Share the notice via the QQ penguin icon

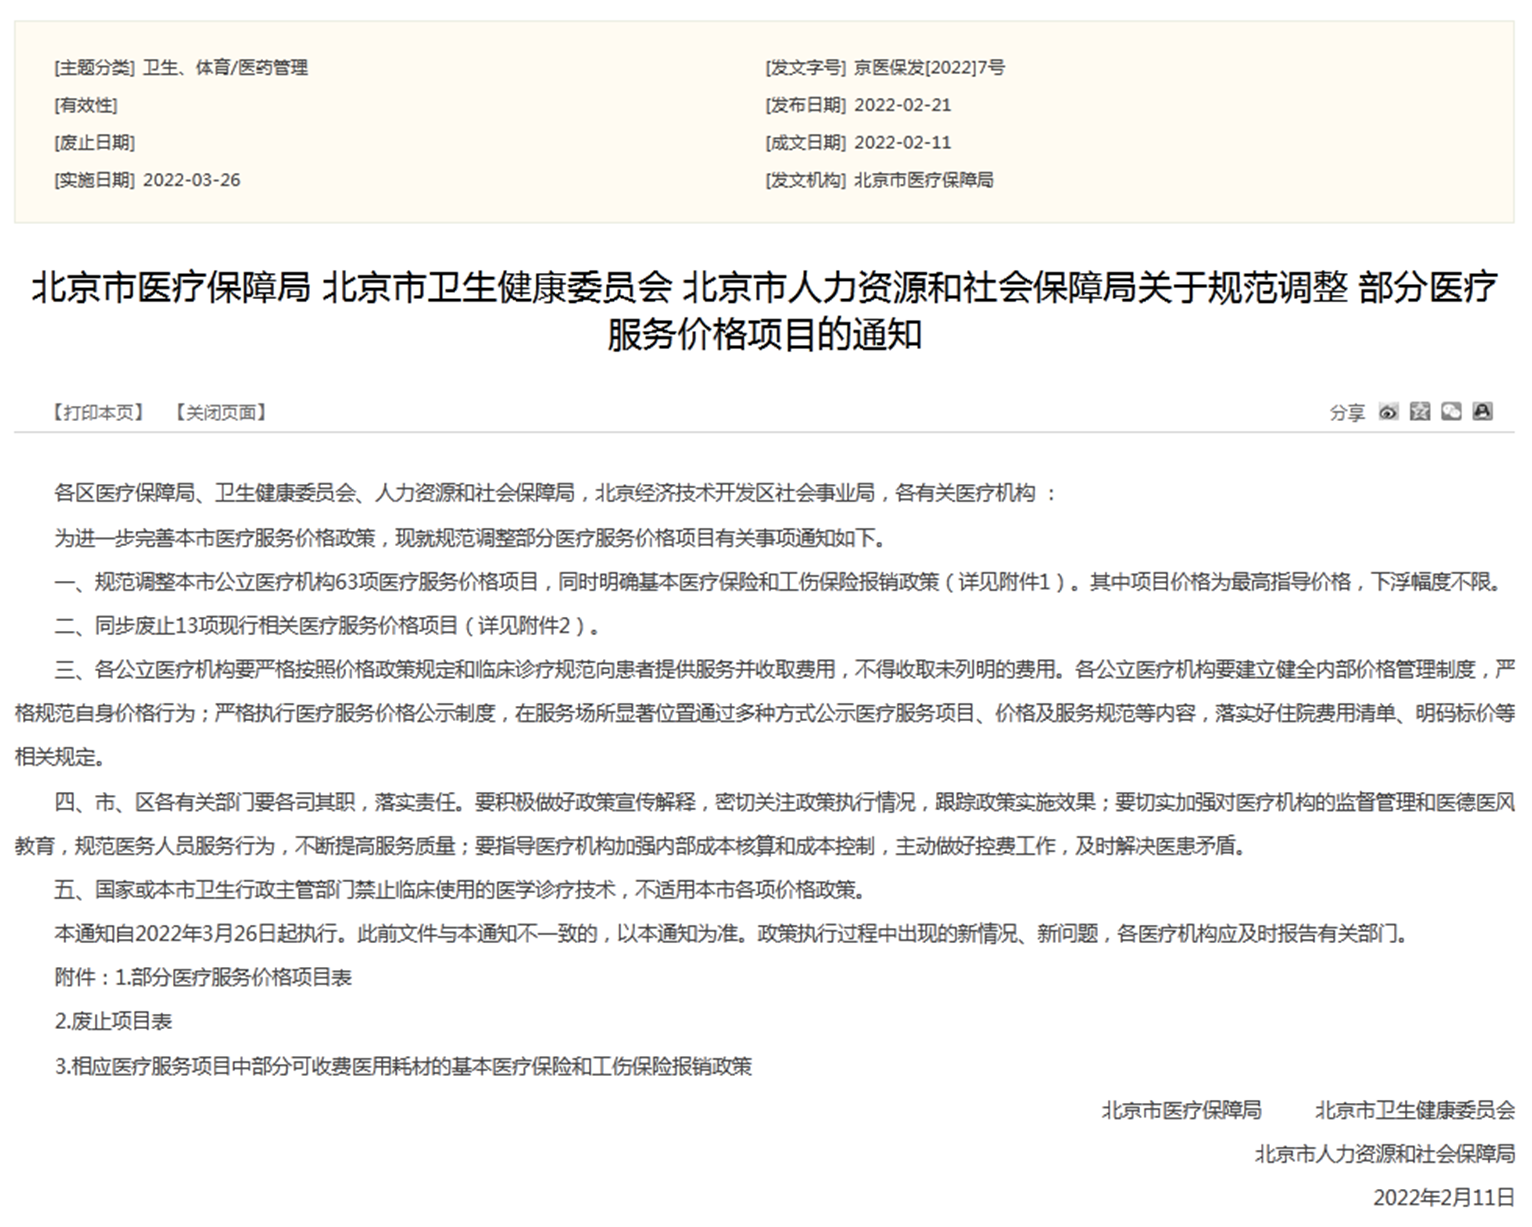1483,412
